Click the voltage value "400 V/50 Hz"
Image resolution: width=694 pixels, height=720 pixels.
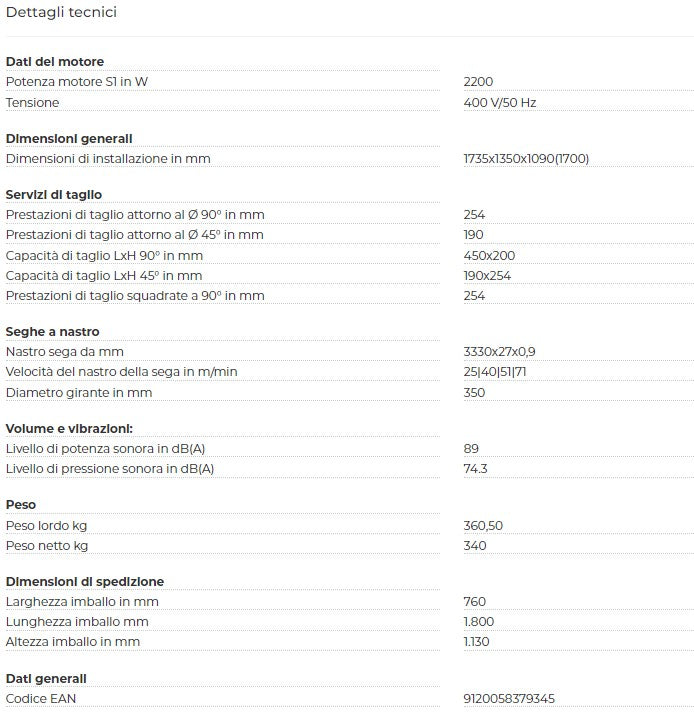click(x=500, y=103)
